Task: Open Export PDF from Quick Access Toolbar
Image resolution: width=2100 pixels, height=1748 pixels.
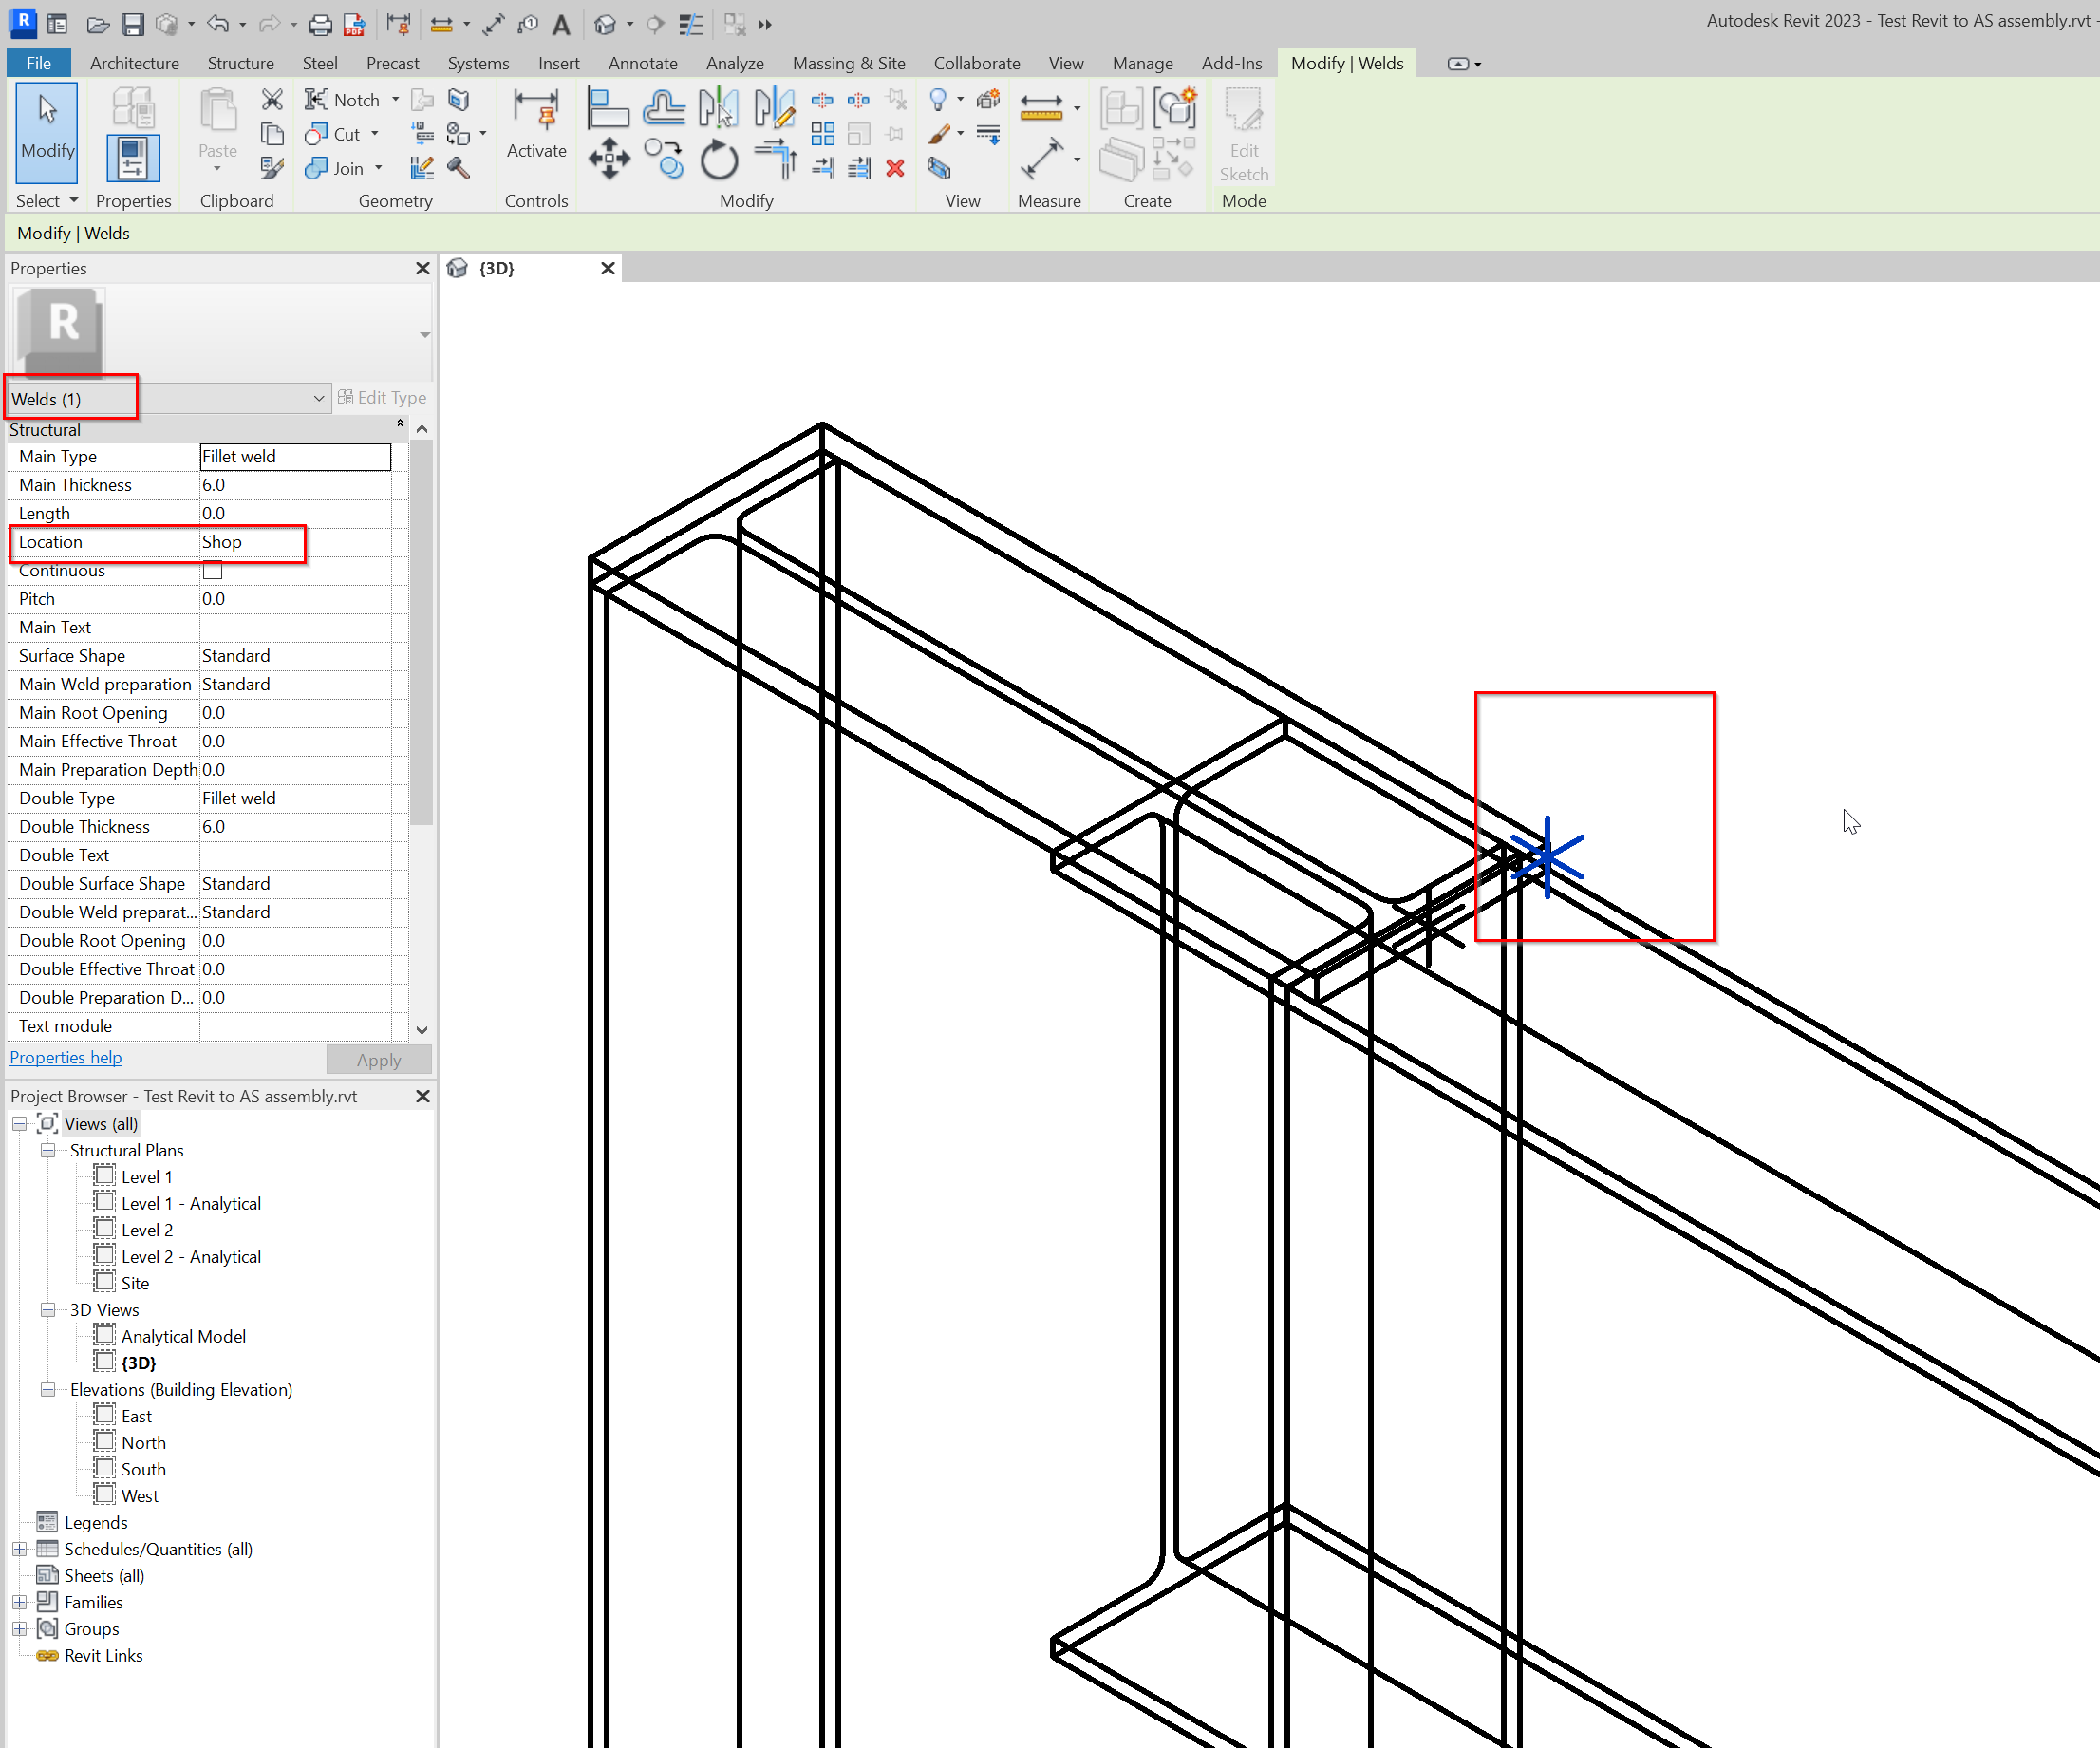Action: 354,24
